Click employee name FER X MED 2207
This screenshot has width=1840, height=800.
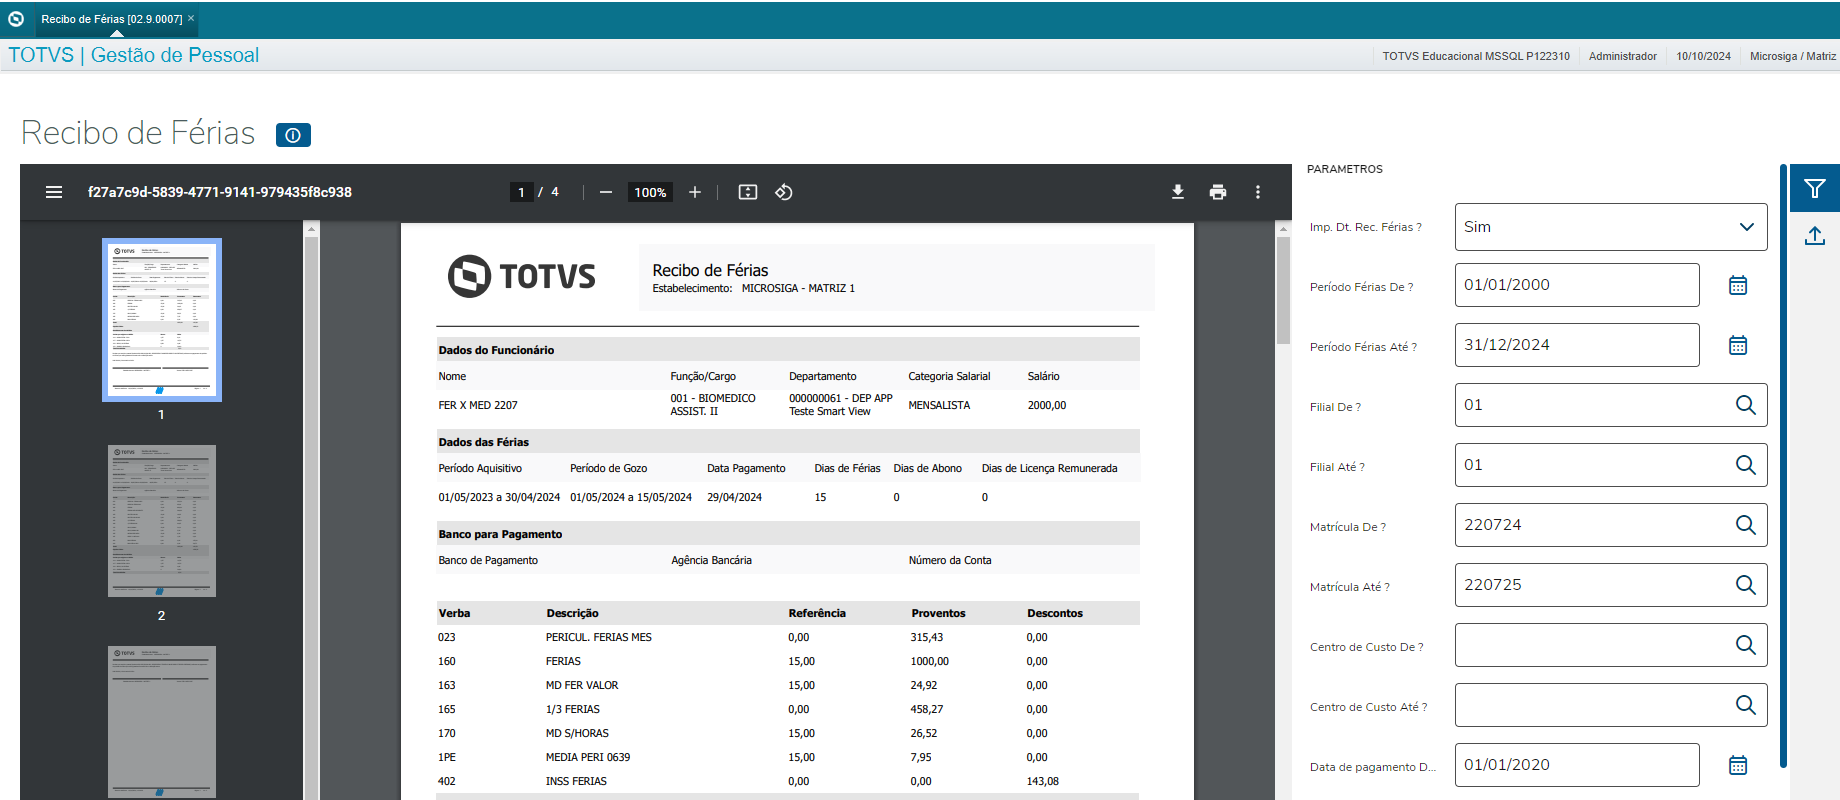pyautogui.click(x=478, y=405)
